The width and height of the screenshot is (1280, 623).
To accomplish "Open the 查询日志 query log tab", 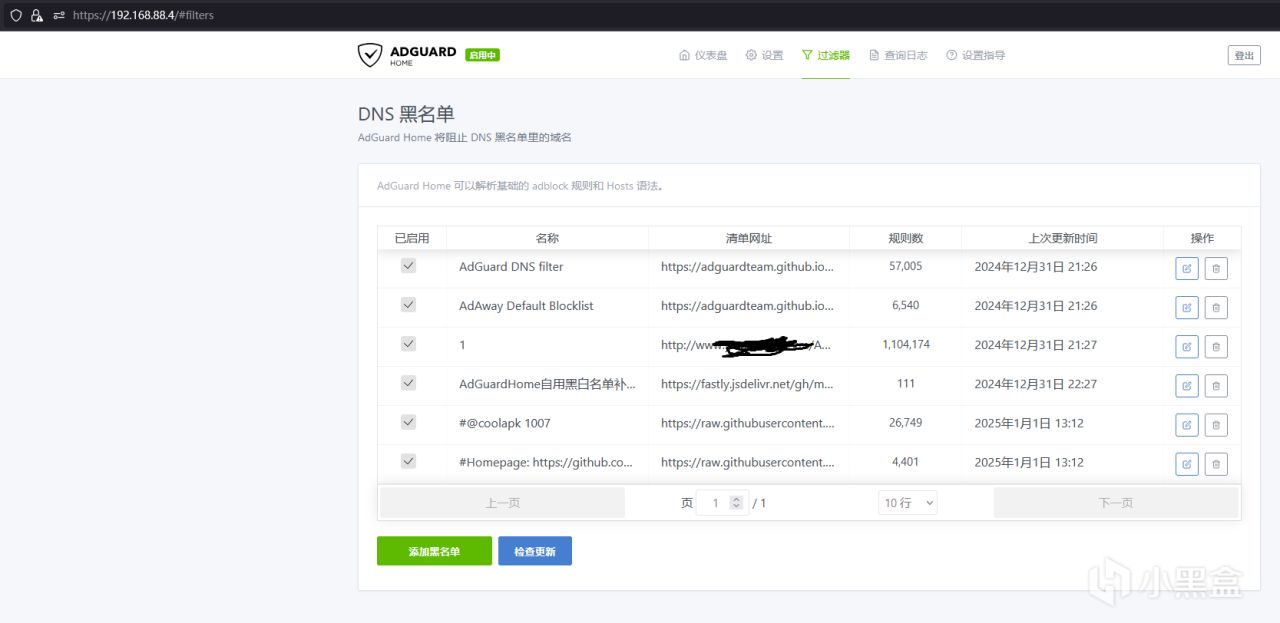I will click(898, 55).
